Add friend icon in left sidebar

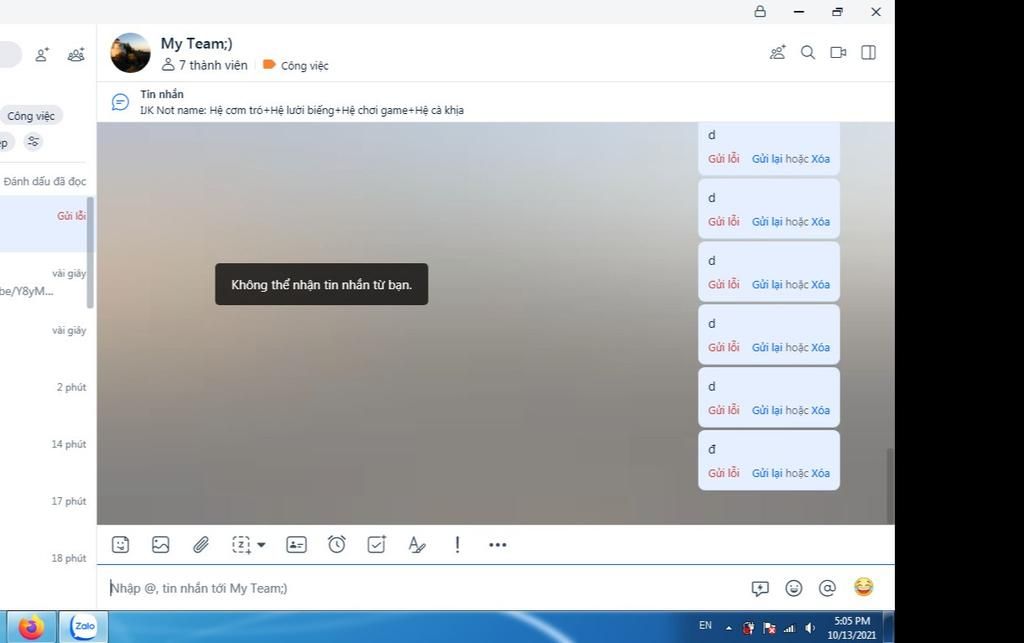42,55
